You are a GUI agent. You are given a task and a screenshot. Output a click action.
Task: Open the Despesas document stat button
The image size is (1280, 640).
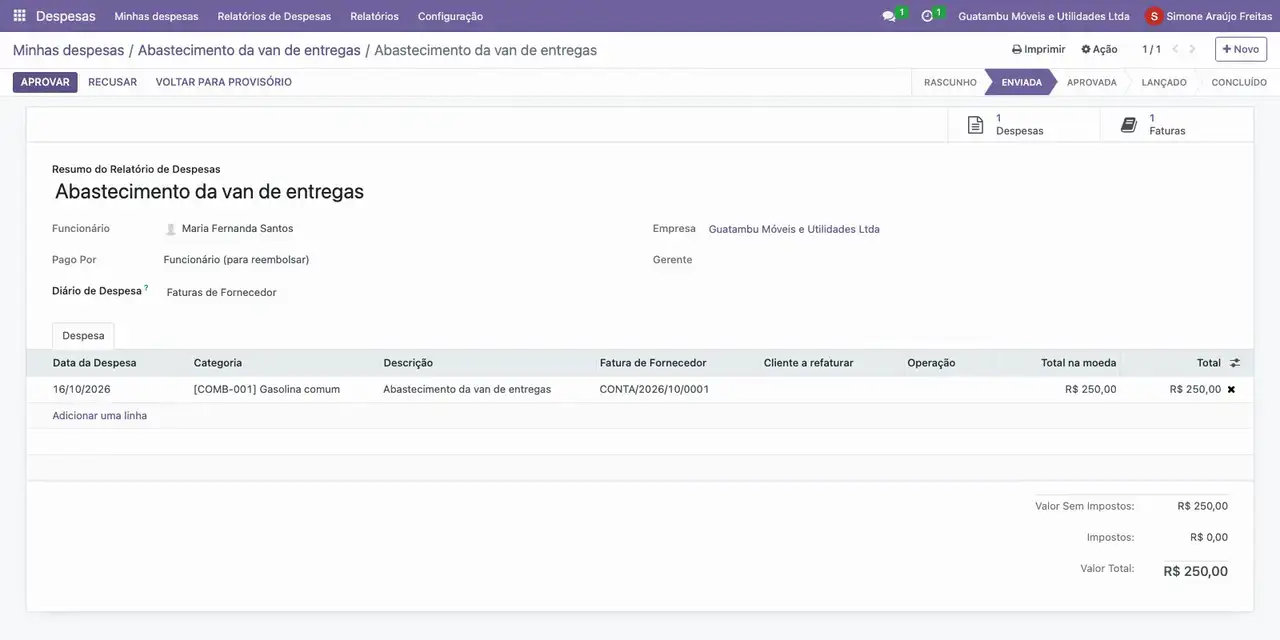(x=1023, y=125)
